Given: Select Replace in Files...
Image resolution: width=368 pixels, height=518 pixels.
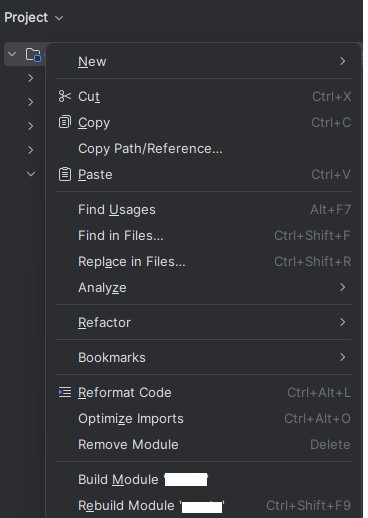Looking at the screenshot, I should pos(203,262).
